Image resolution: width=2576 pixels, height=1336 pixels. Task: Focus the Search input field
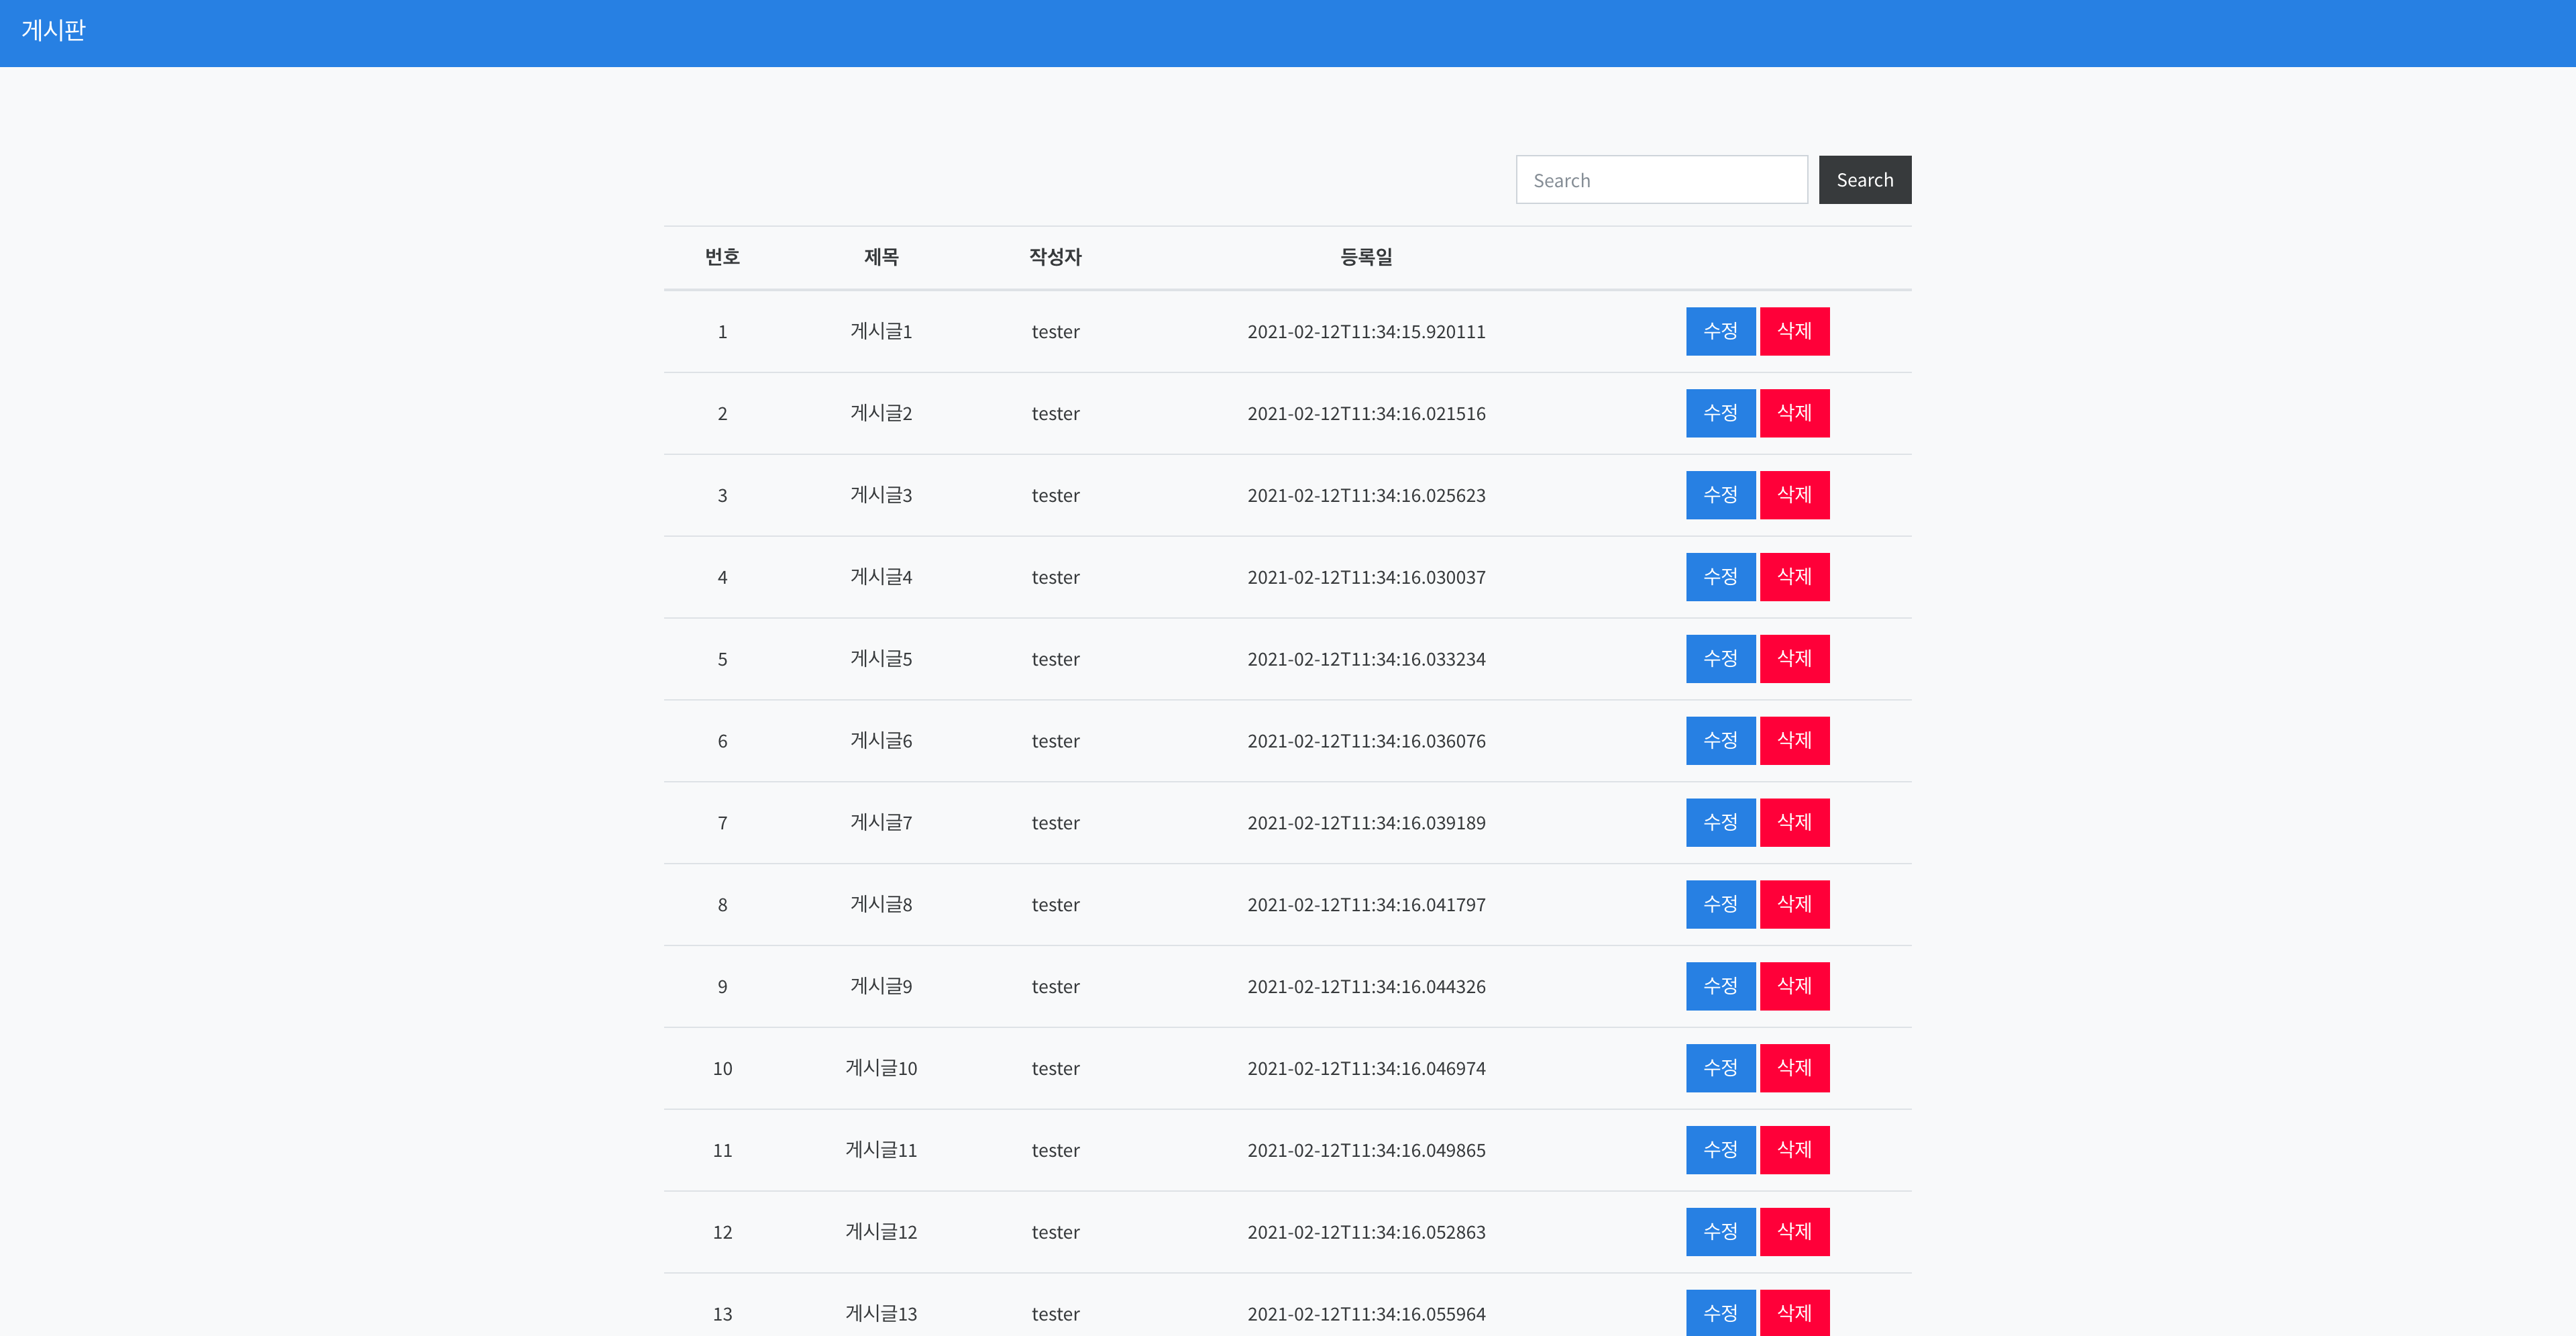click(x=1661, y=180)
